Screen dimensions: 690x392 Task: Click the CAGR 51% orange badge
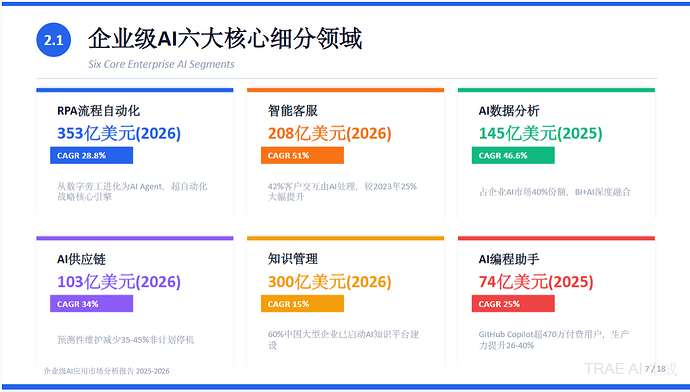pyautogui.click(x=302, y=156)
